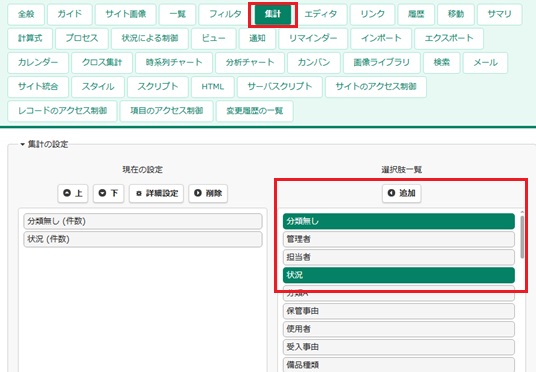Select the 項目のアクセス制御 tab
The image size is (536, 372).
(166, 111)
